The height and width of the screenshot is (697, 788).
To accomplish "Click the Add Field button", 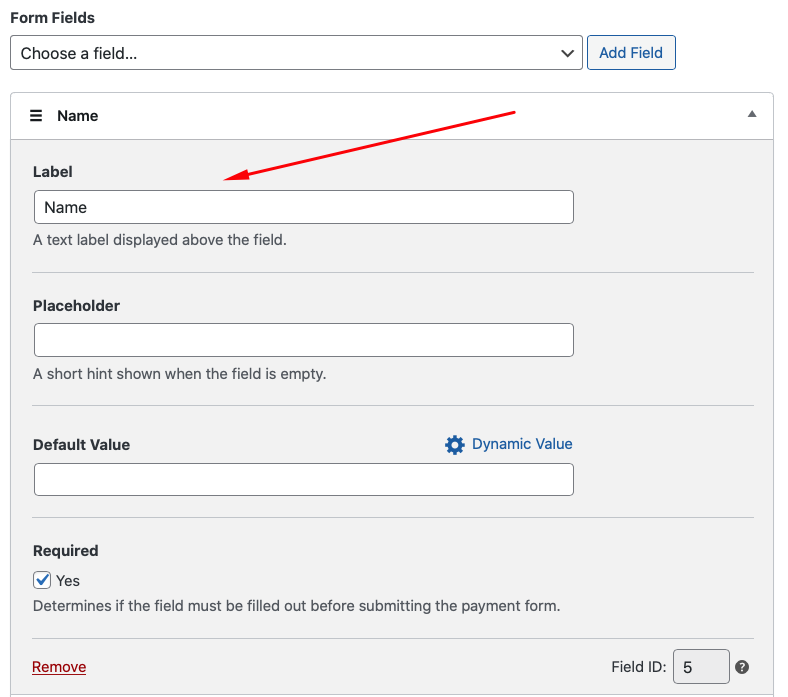I will click(x=631, y=53).
